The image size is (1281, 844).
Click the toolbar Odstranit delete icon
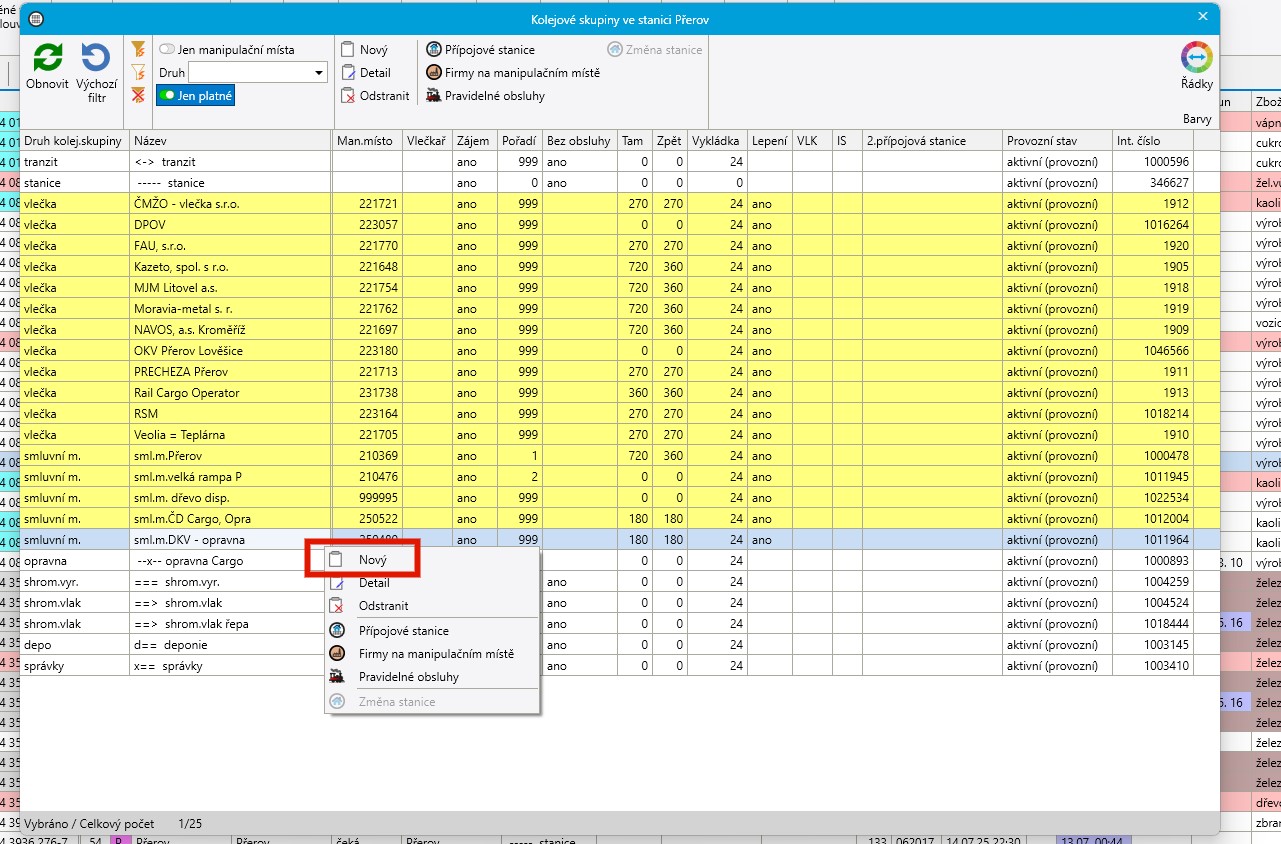point(348,96)
